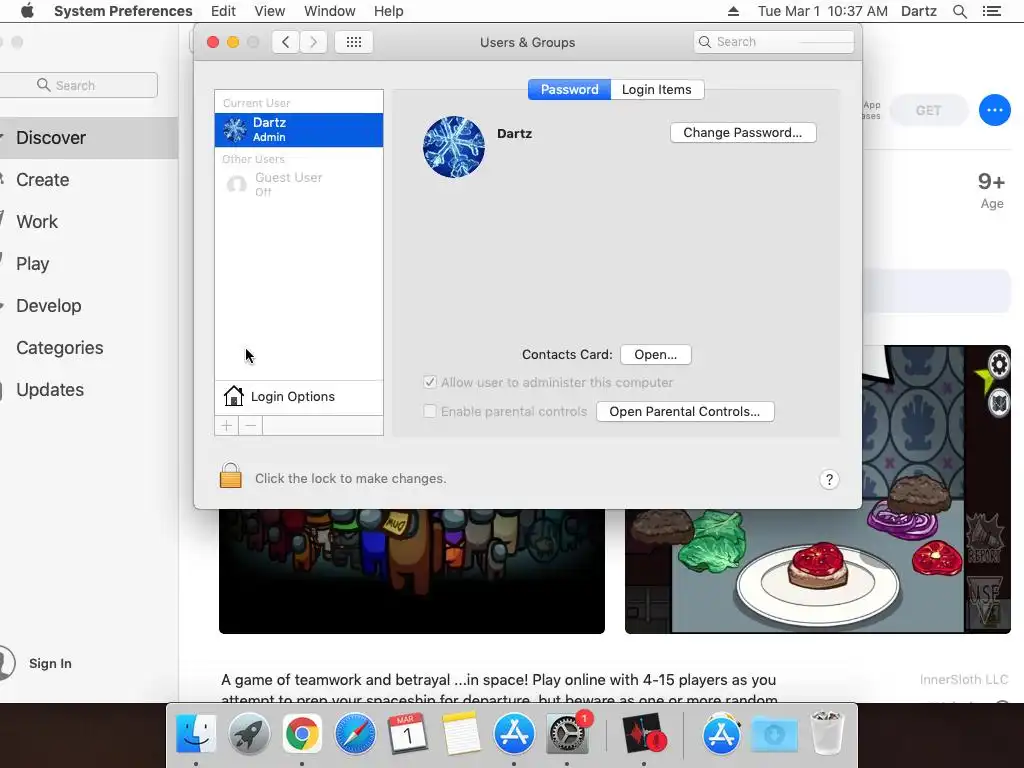
Task: Select Updates in App Store sidebar
Action: pos(88,390)
